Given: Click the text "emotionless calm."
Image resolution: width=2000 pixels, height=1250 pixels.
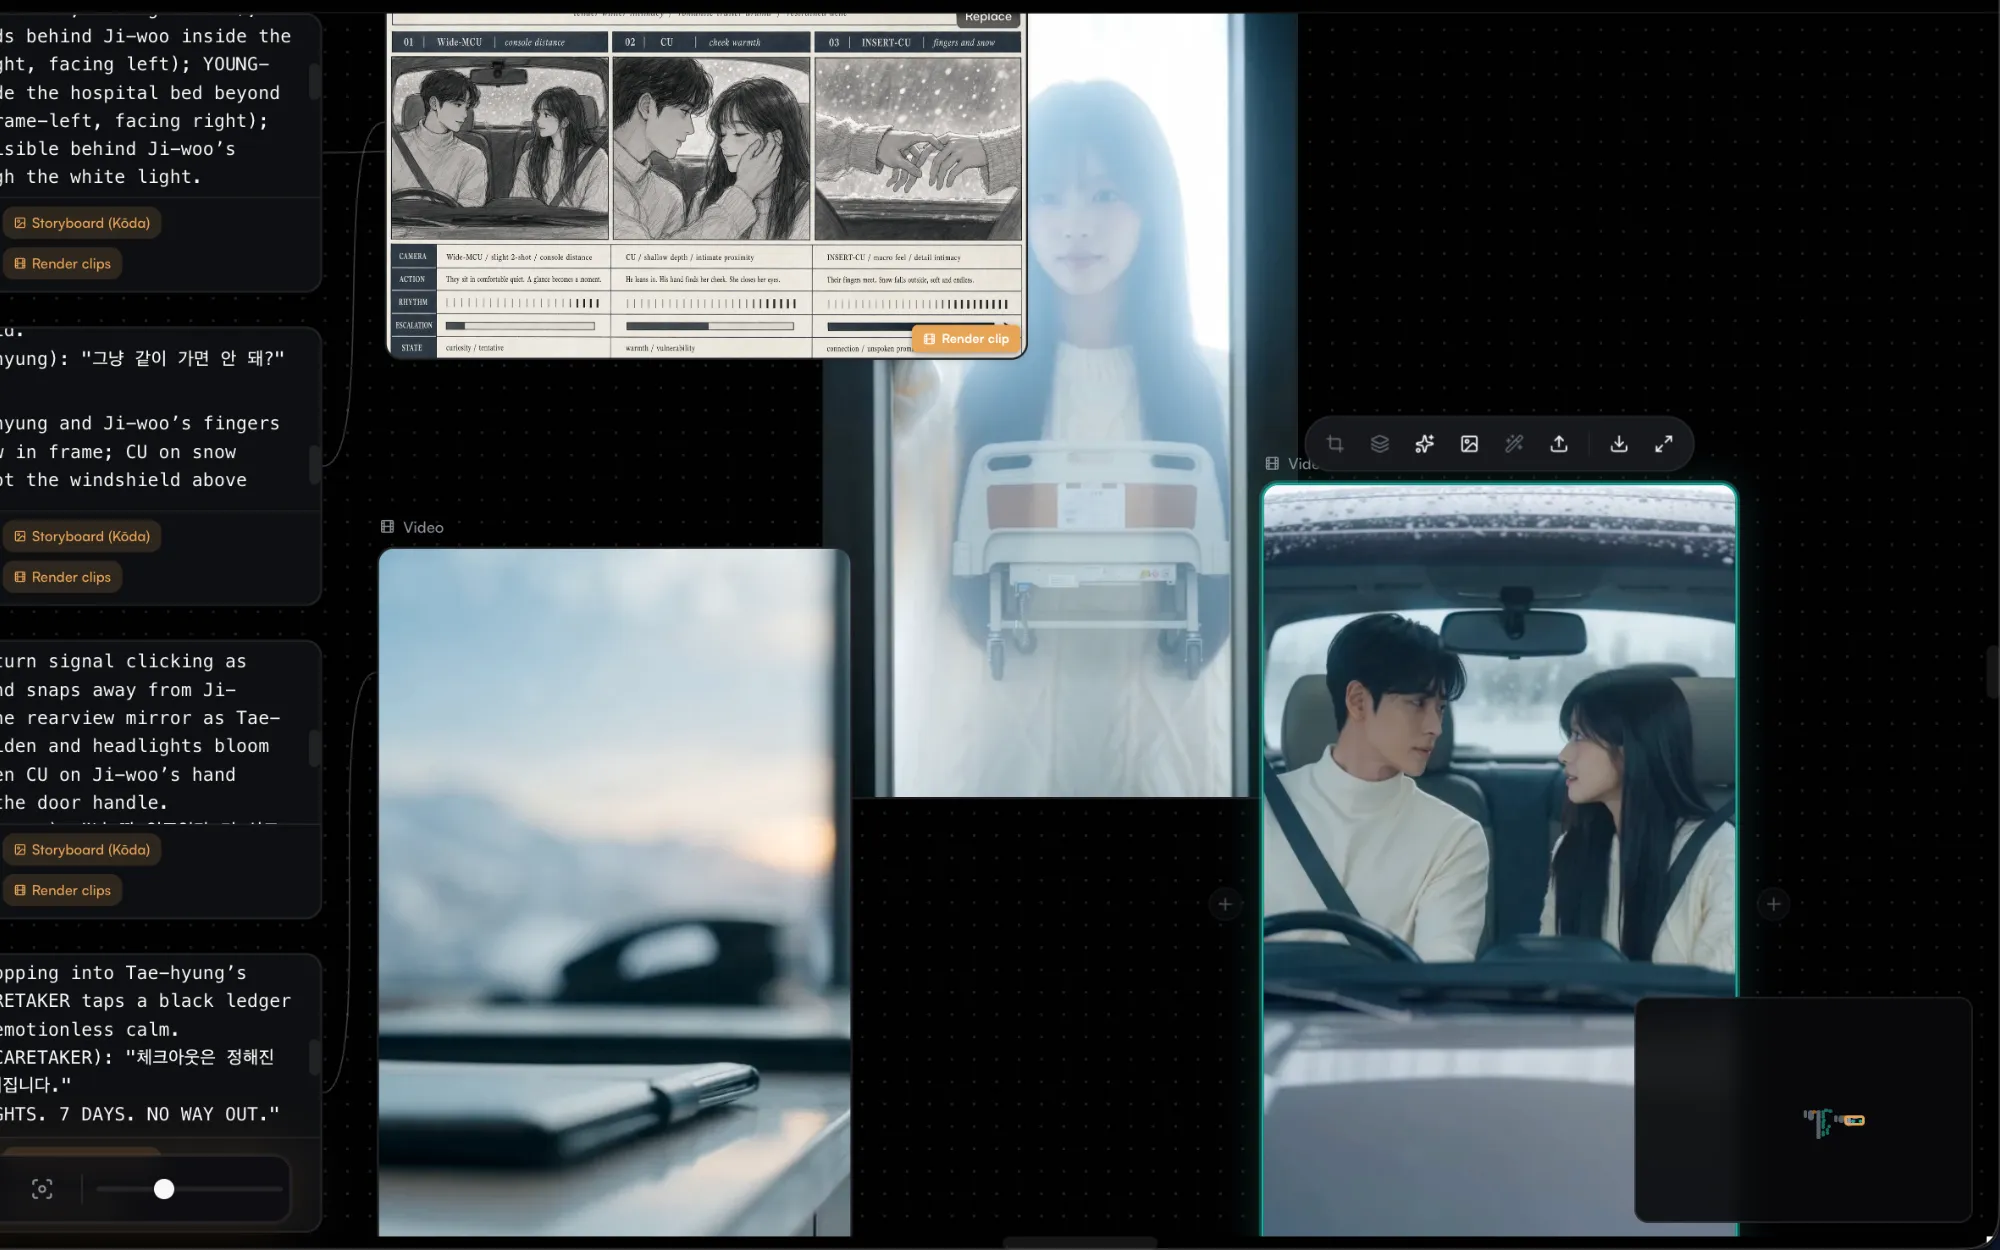Looking at the screenshot, I should pos(90,1029).
